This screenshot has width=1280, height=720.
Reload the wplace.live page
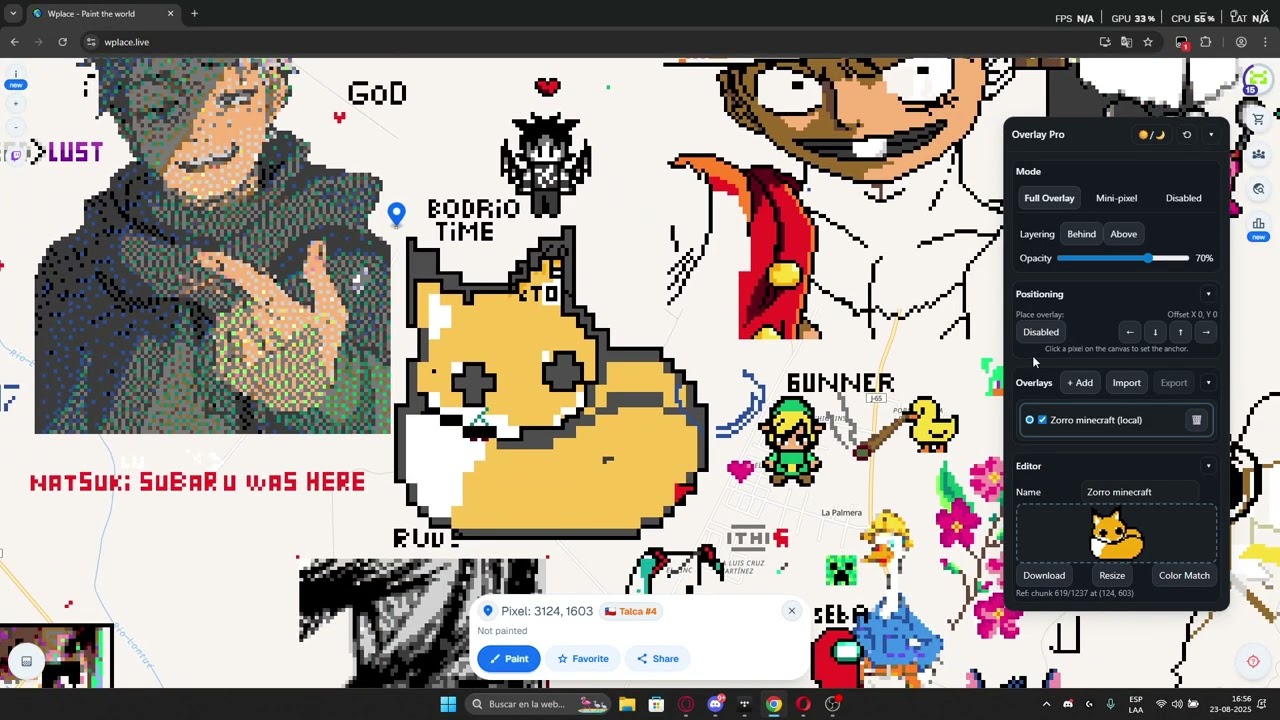tap(62, 42)
